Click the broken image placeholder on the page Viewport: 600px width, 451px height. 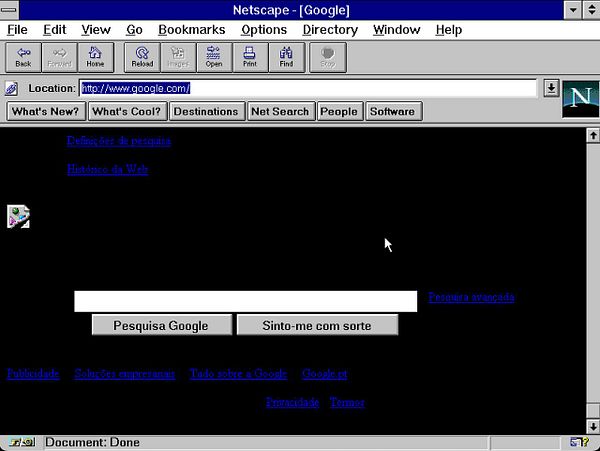click(18, 217)
